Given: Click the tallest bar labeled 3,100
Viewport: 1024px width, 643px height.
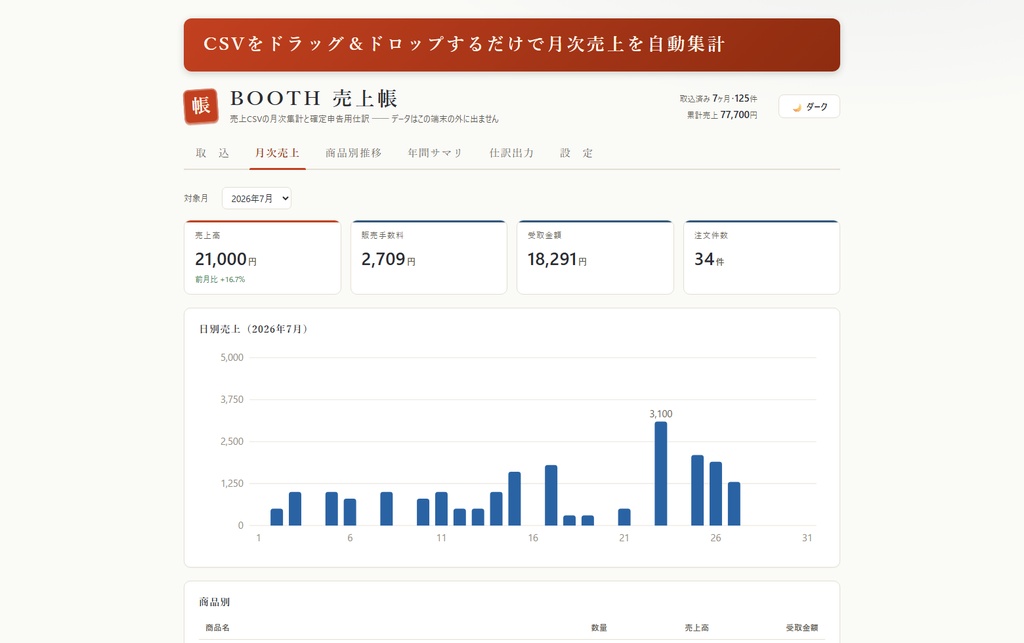Looking at the screenshot, I should (661, 473).
